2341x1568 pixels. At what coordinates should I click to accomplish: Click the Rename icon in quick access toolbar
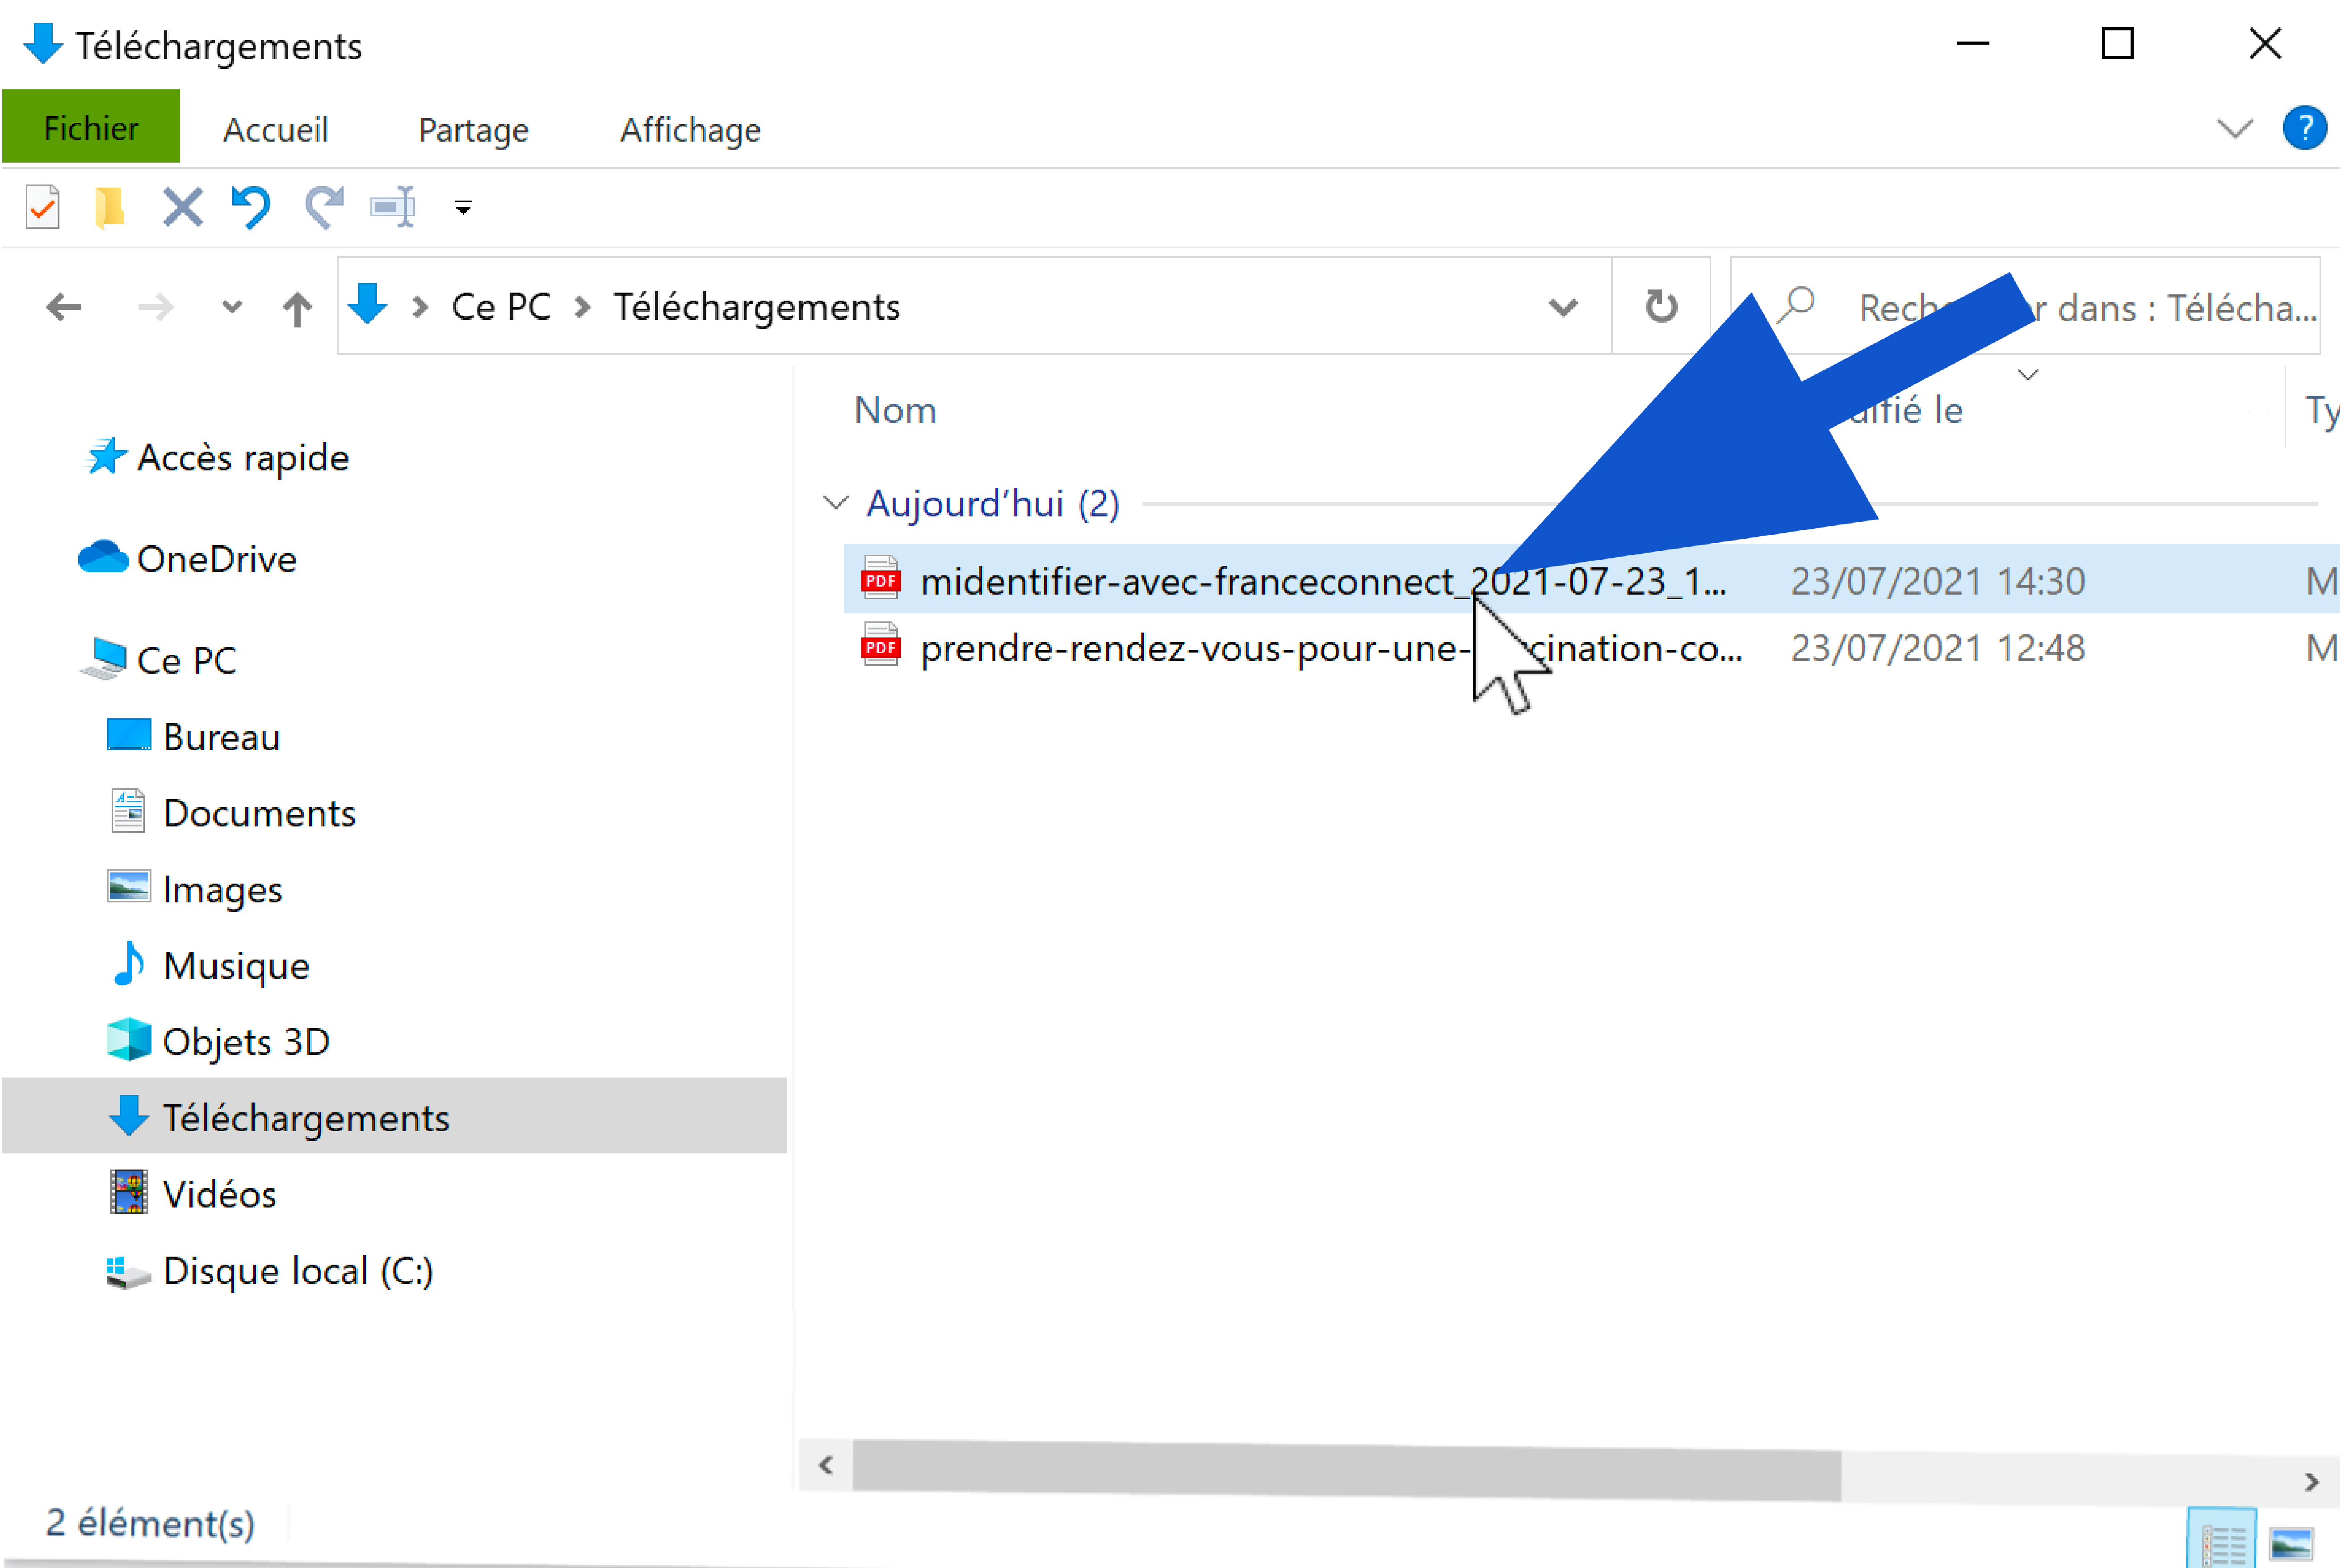(x=393, y=208)
